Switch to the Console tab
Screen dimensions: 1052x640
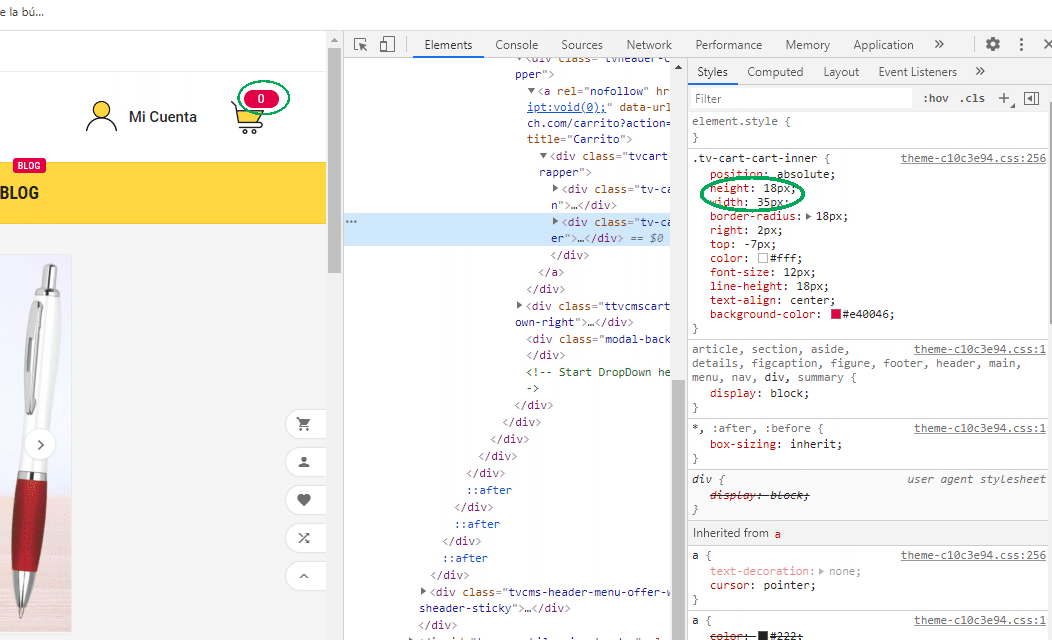tap(517, 44)
